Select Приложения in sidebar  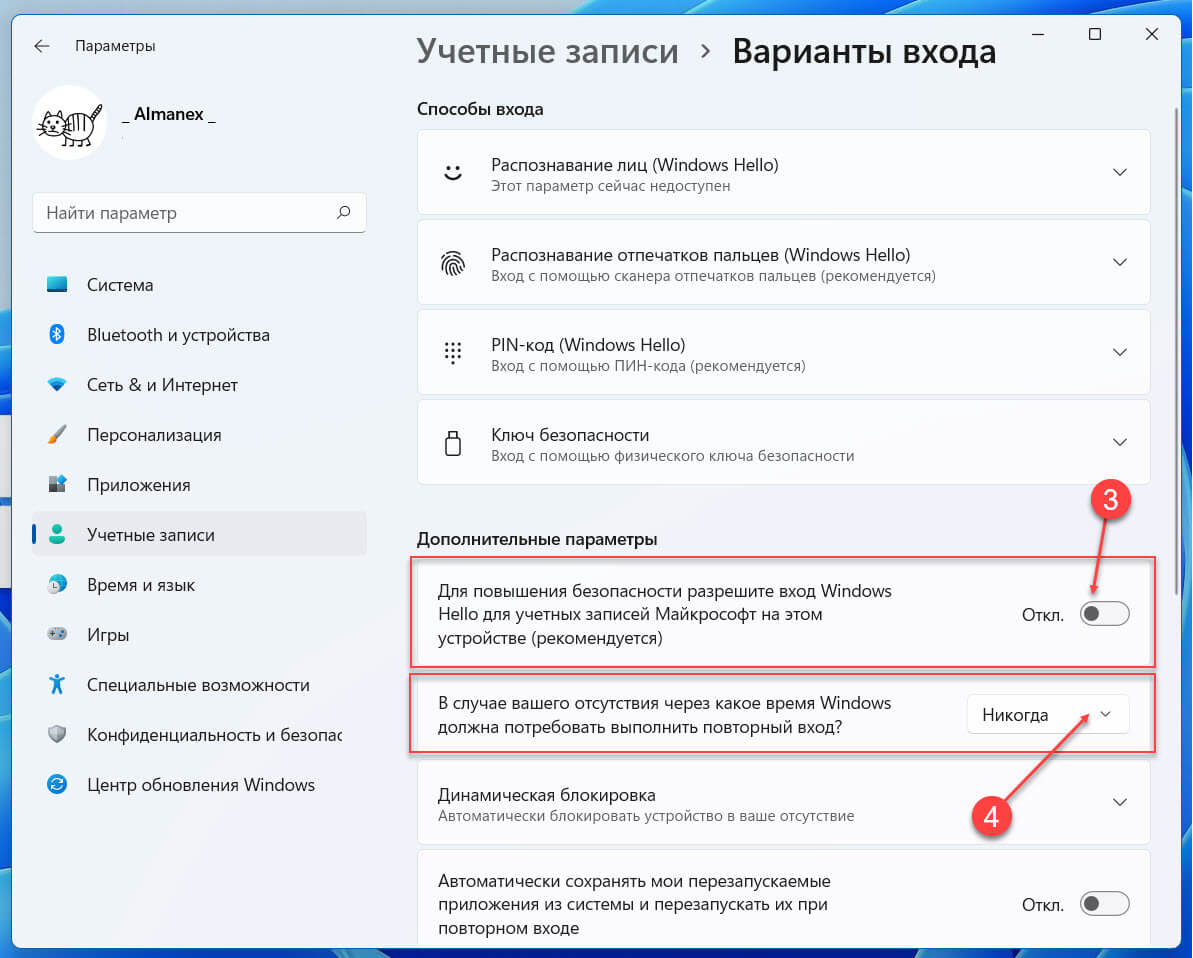tap(199, 485)
